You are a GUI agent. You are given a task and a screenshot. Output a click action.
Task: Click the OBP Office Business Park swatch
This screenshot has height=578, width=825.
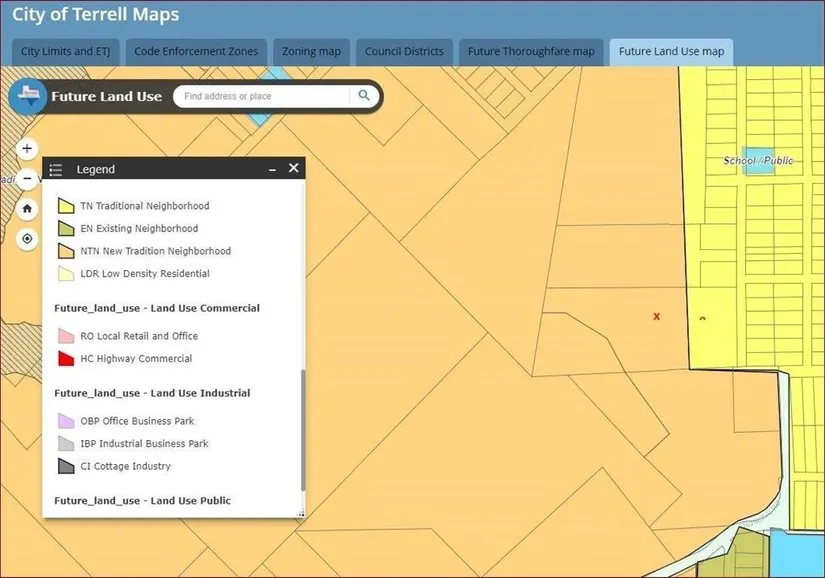66,421
